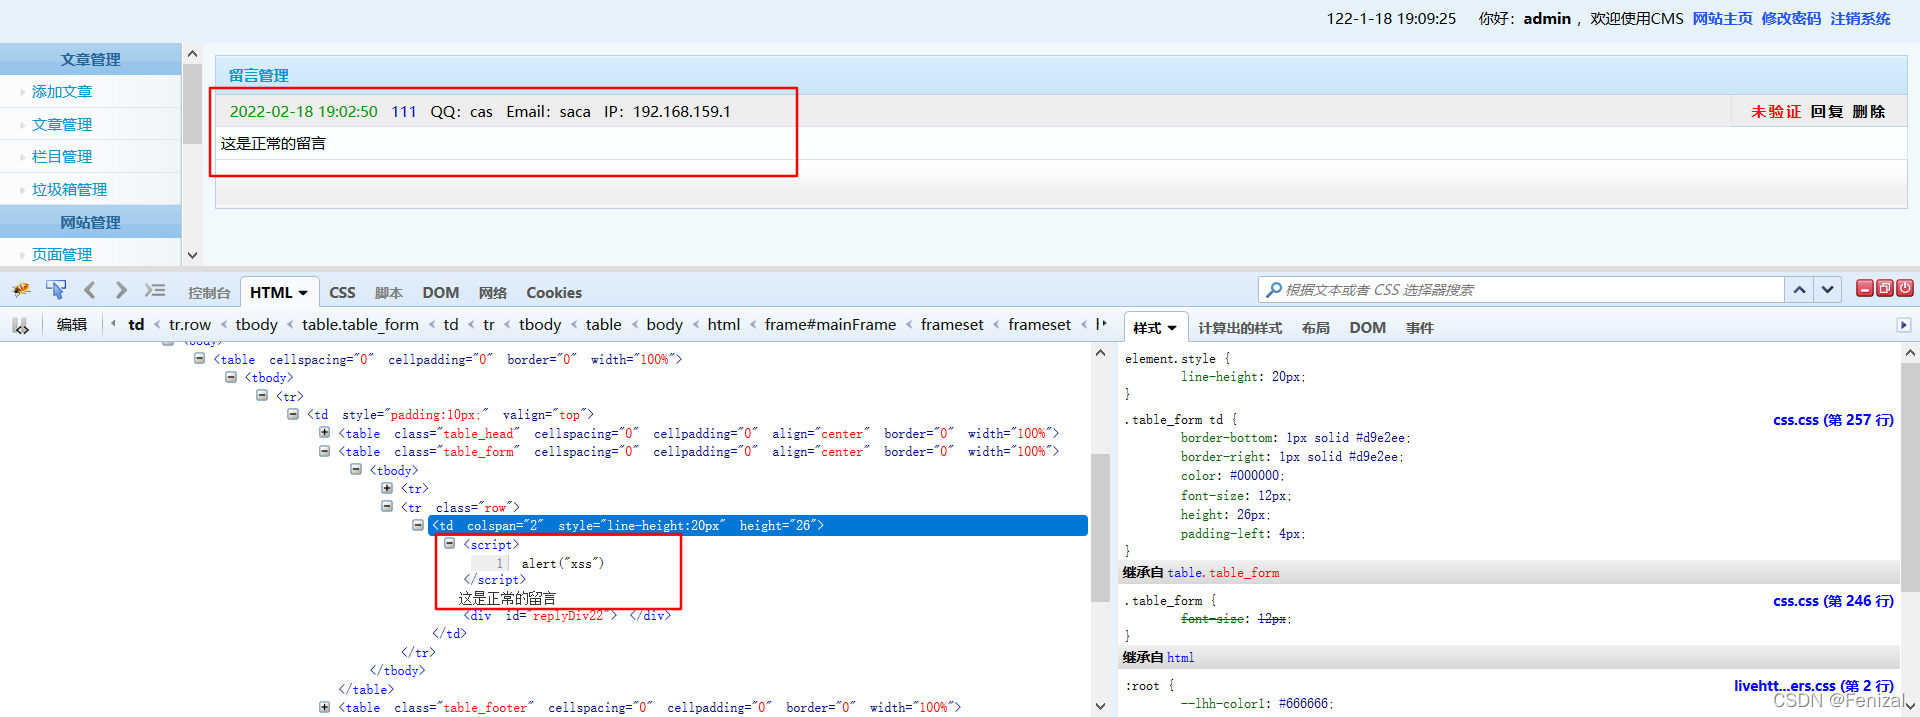Image resolution: width=1920 pixels, height=717 pixels.
Task: Click the 编辑 edit button
Action: [x=72, y=325]
